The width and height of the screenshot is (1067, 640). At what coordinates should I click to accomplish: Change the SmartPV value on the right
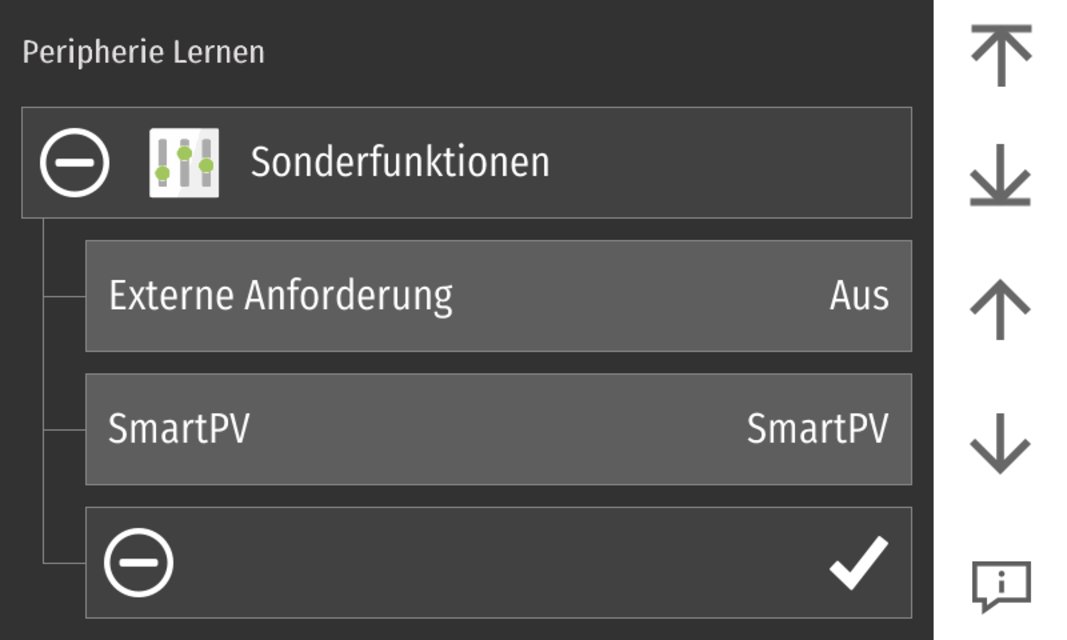tap(817, 429)
